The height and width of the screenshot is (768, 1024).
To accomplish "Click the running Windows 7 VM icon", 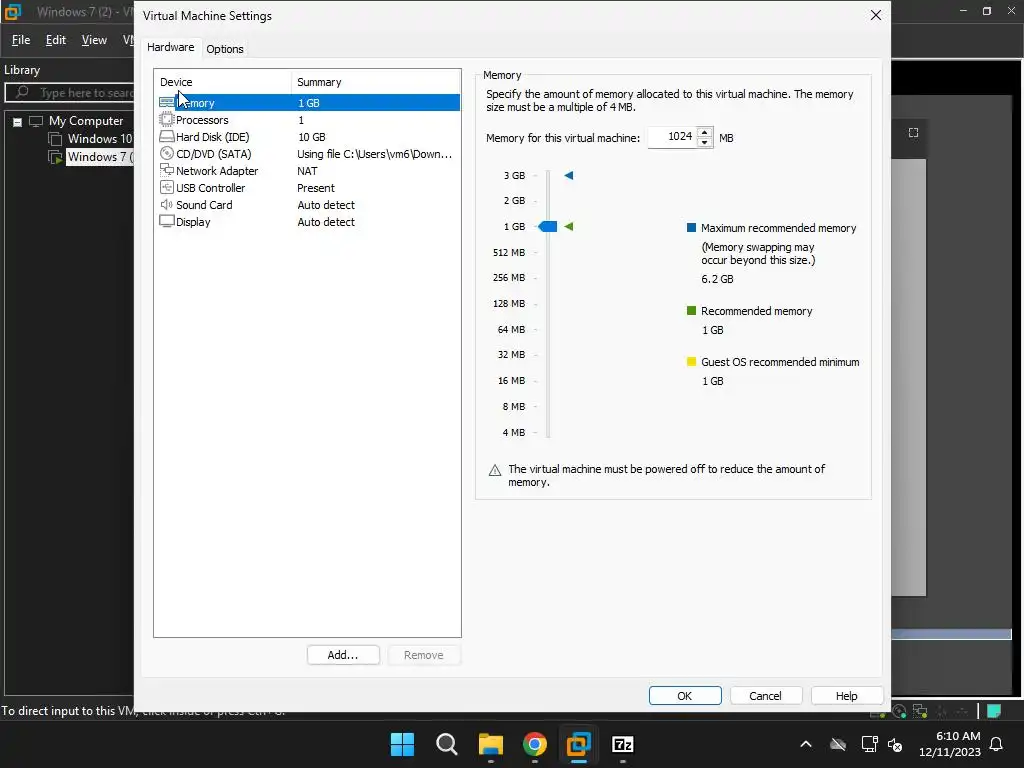I will point(56,157).
